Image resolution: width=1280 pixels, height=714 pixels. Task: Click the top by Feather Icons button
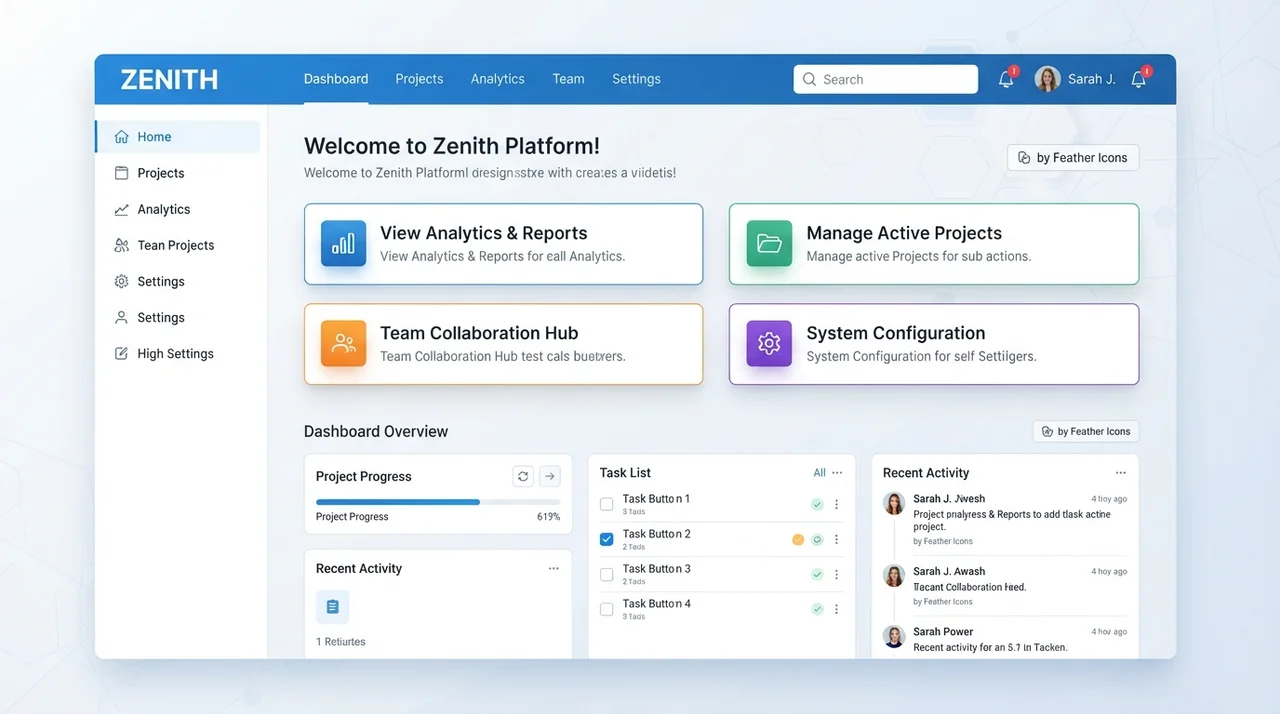click(x=1073, y=158)
